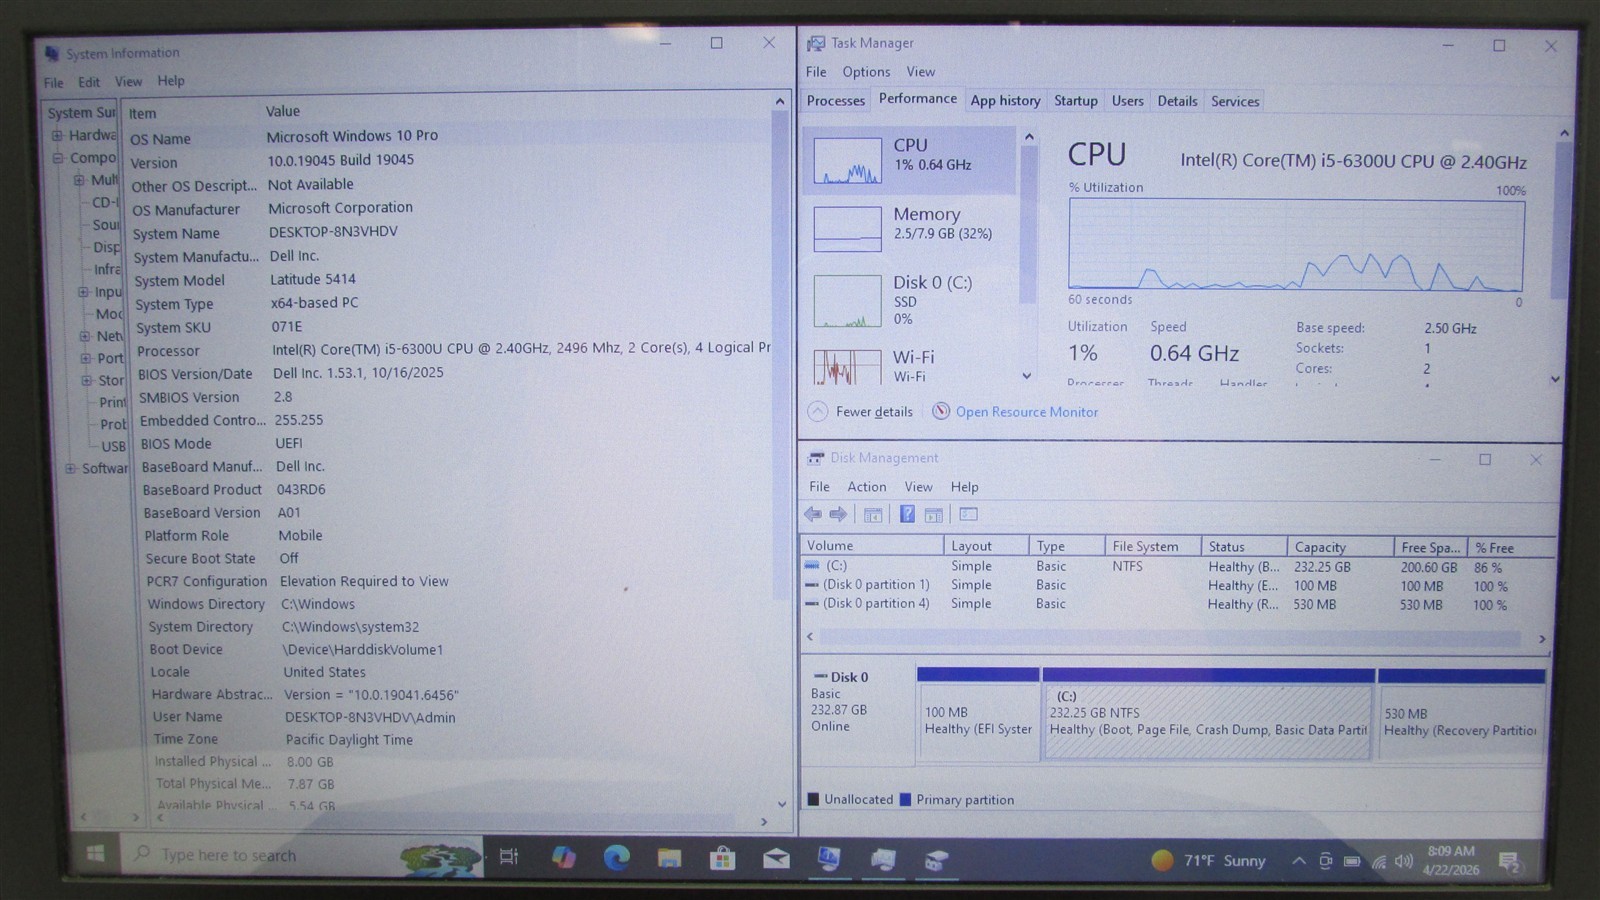Switch to the Startup tab
The height and width of the screenshot is (900, 1600).
[1076, 101]
